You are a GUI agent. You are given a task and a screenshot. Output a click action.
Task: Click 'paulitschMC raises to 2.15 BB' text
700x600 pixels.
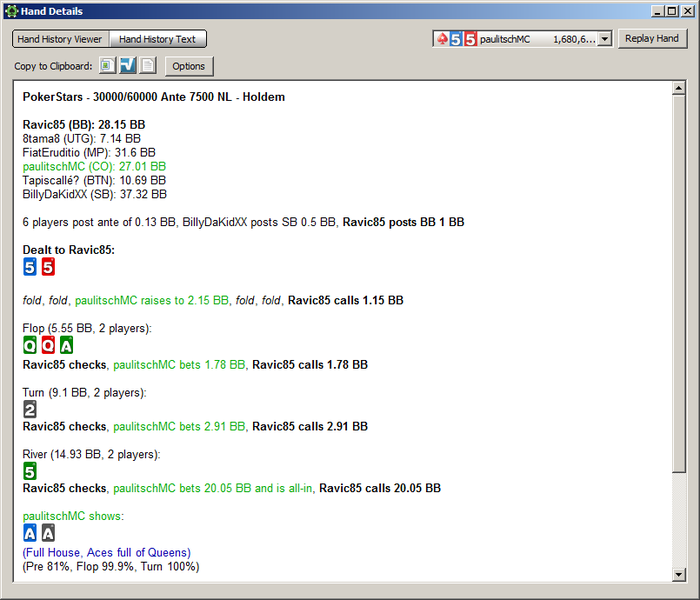pos(152,300)
